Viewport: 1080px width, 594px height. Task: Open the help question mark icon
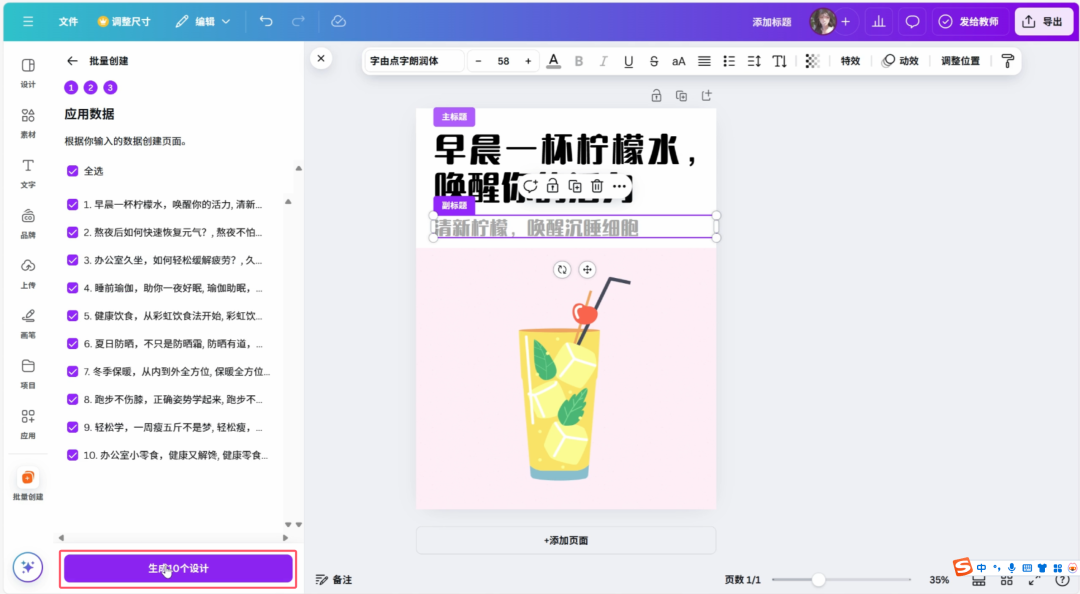(1062, 578)
